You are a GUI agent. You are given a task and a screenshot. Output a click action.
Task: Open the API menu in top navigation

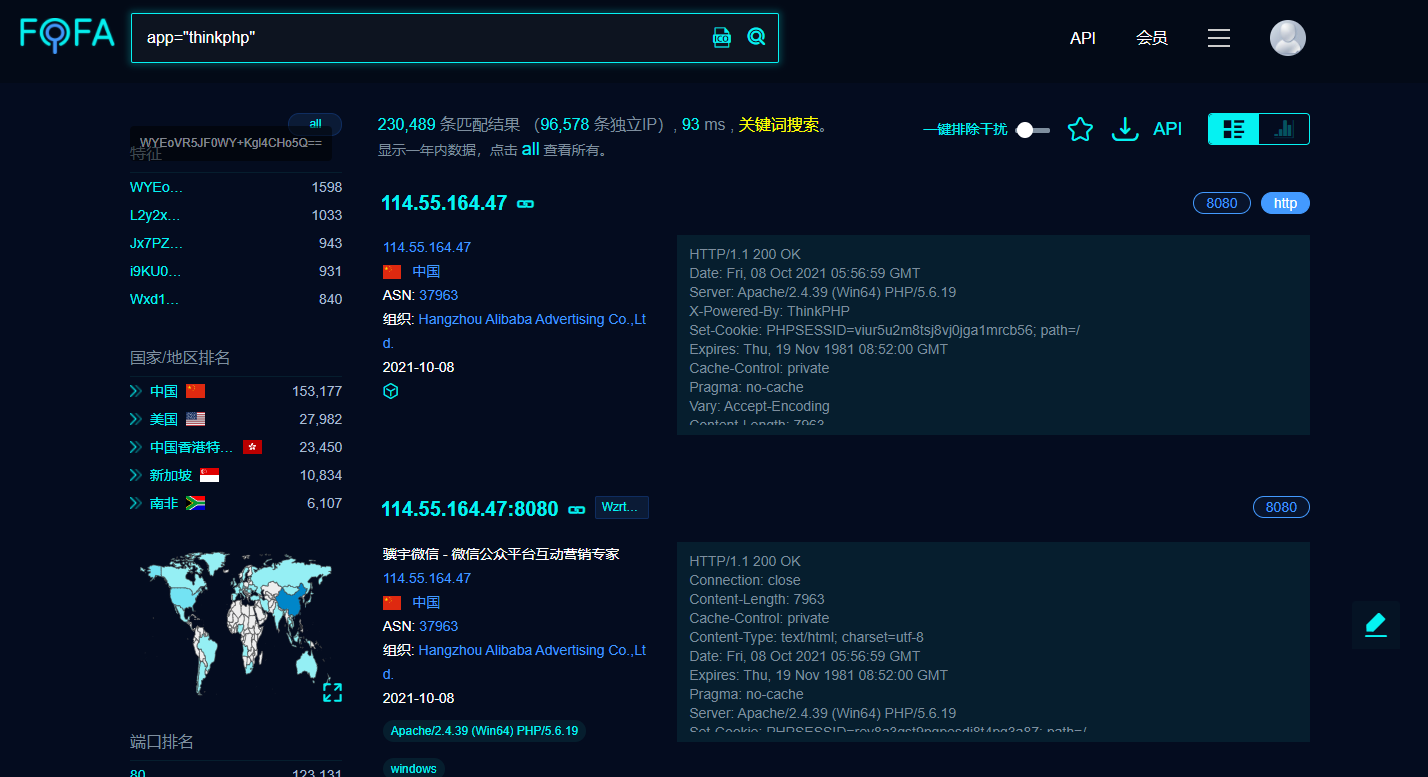tap(1083, 38)
